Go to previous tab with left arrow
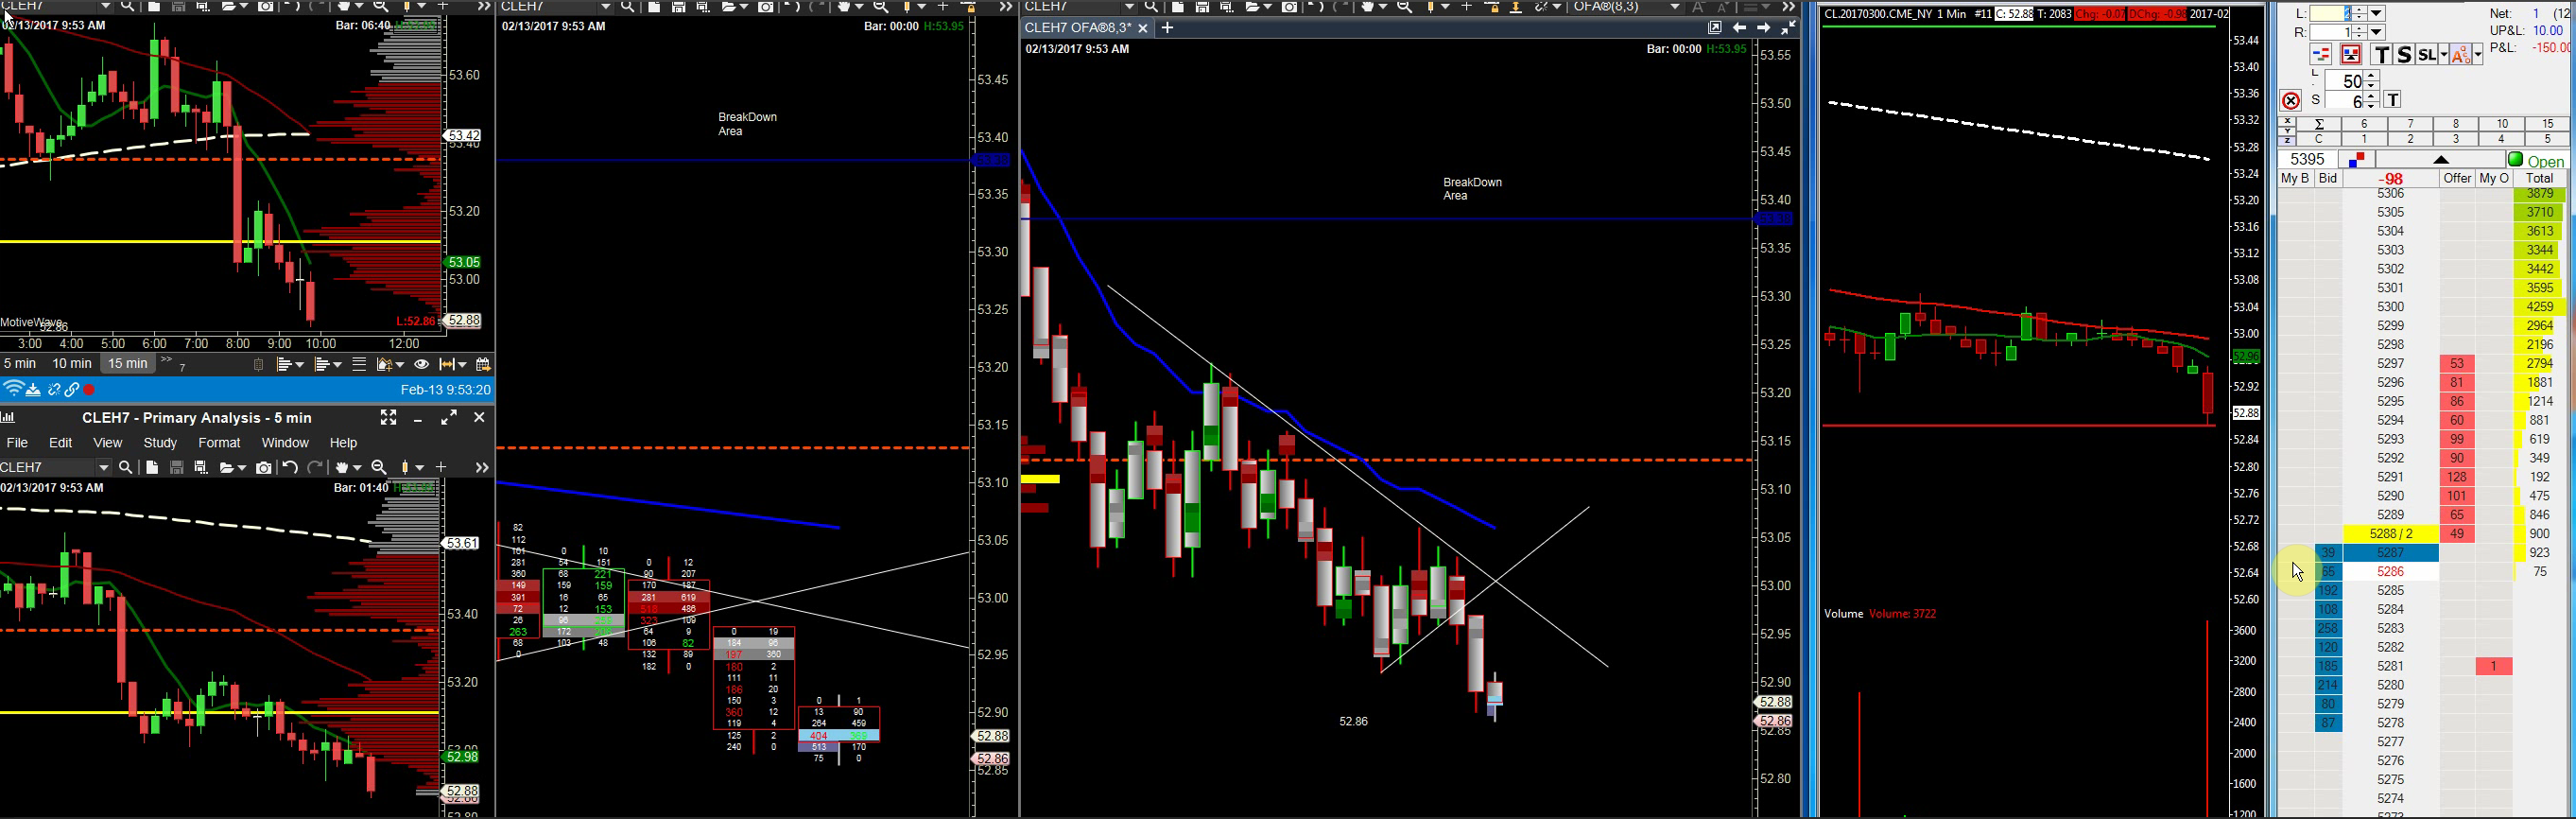Image resolution: width=2576 pixels, height=819 pixels. click(1740, 28)
